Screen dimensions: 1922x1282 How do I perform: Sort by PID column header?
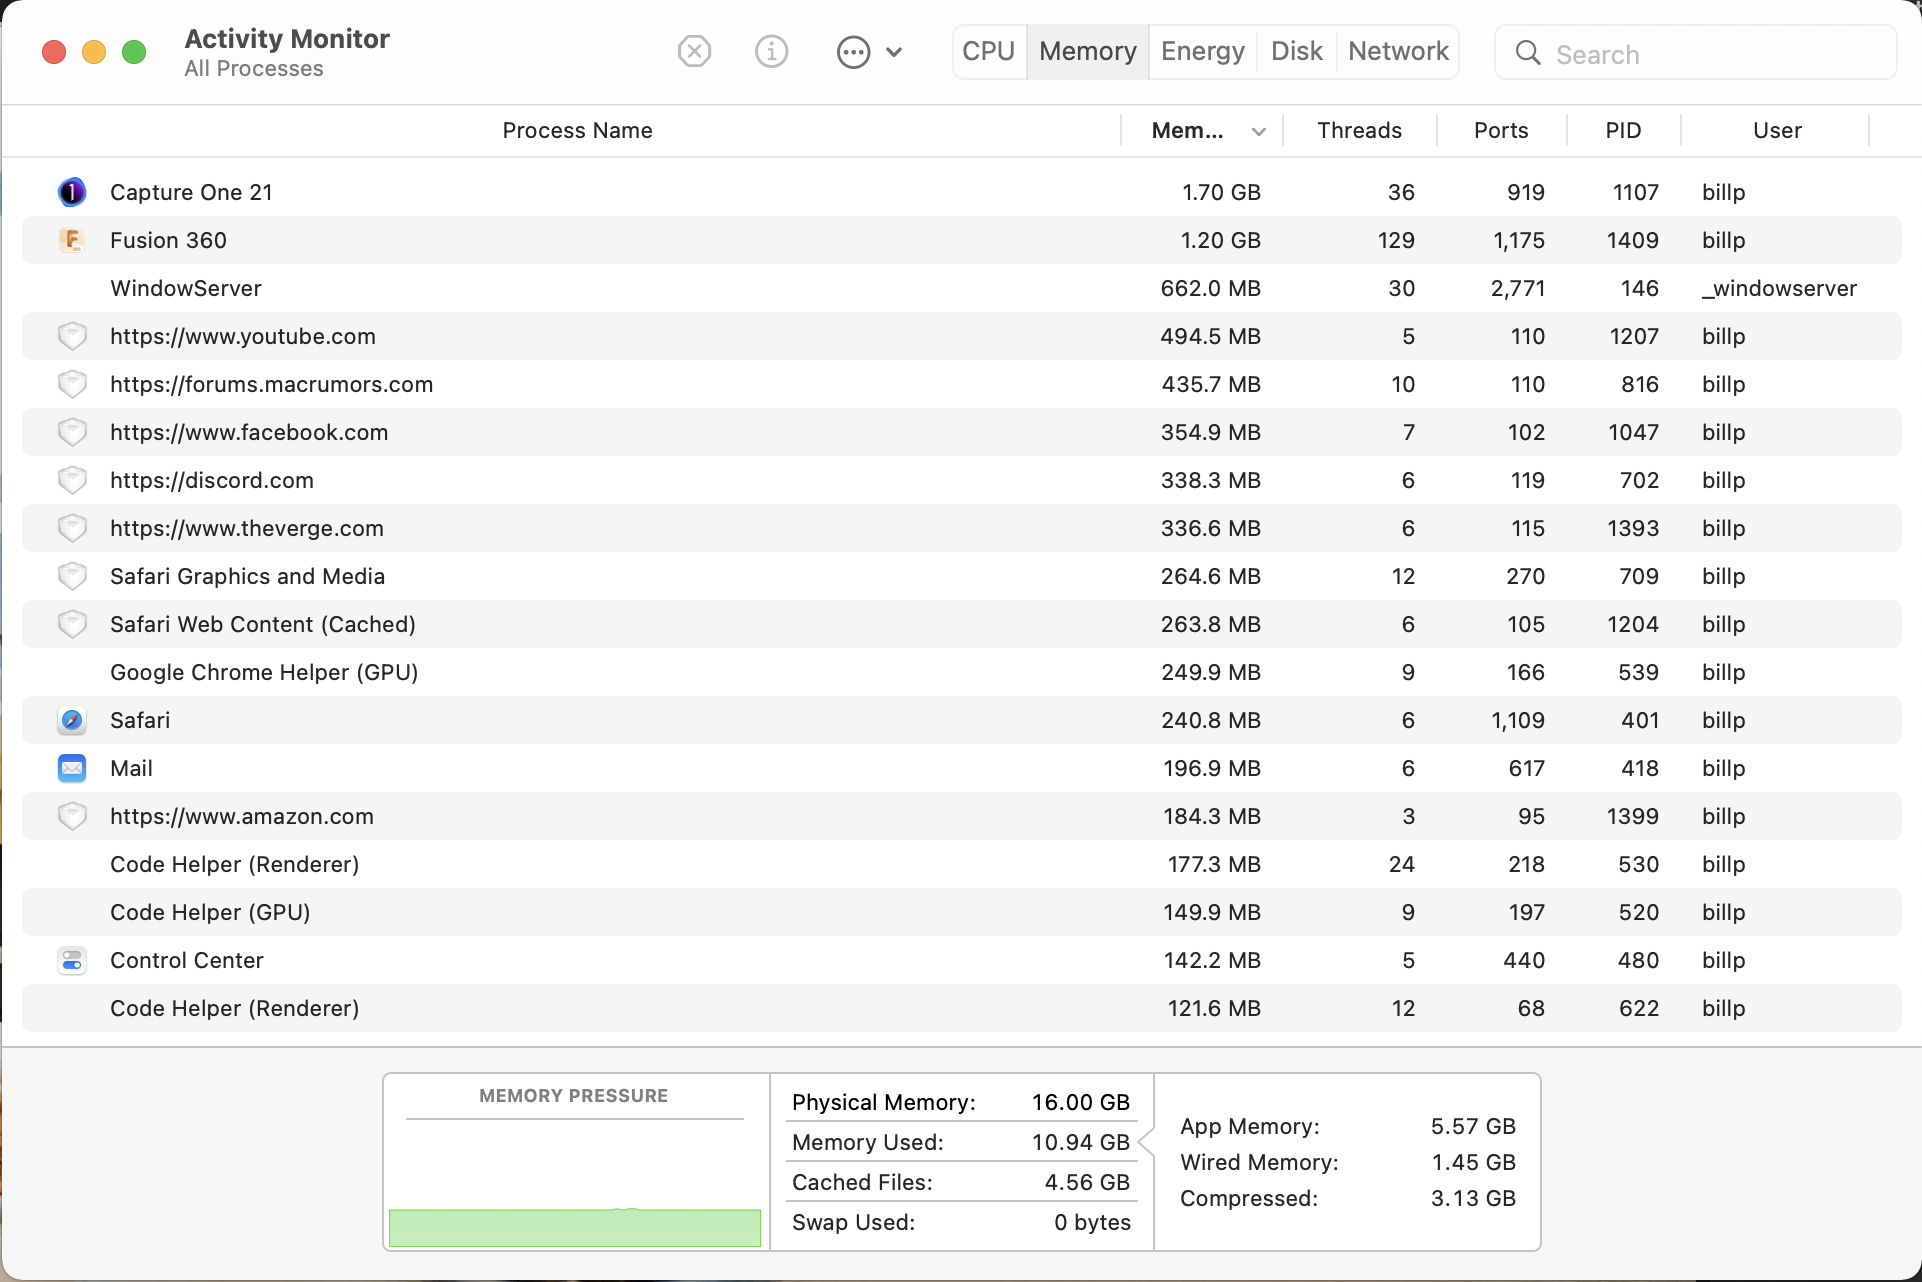click(1623, 130)
